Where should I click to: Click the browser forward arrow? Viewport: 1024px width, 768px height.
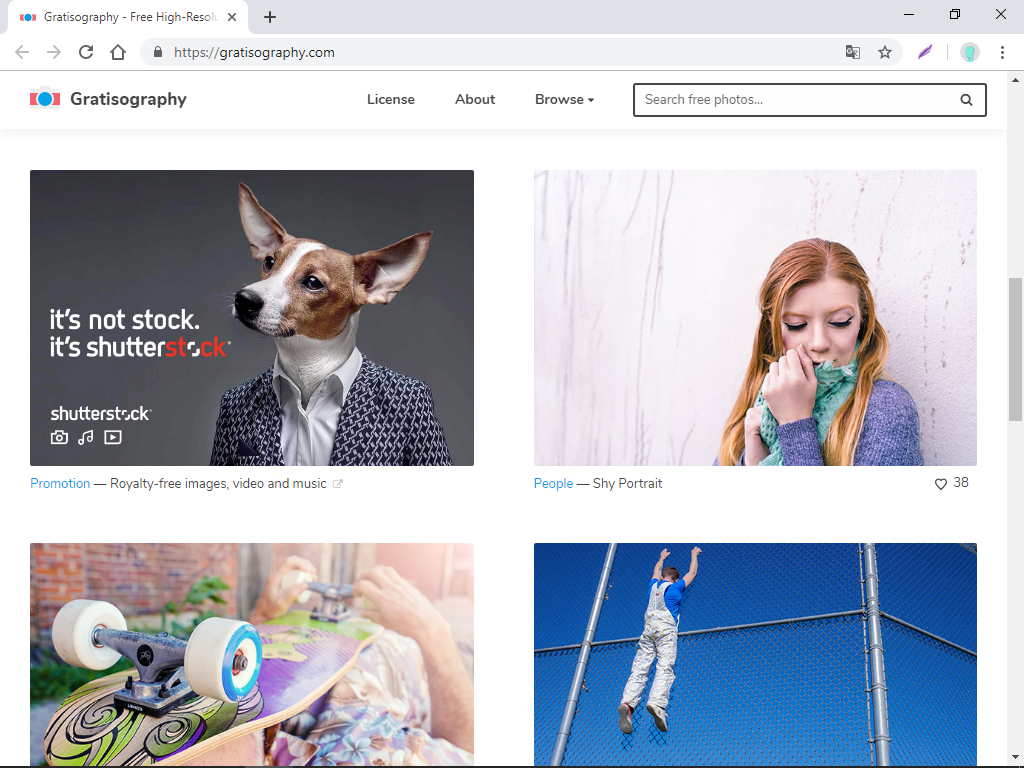coord(54,52)
